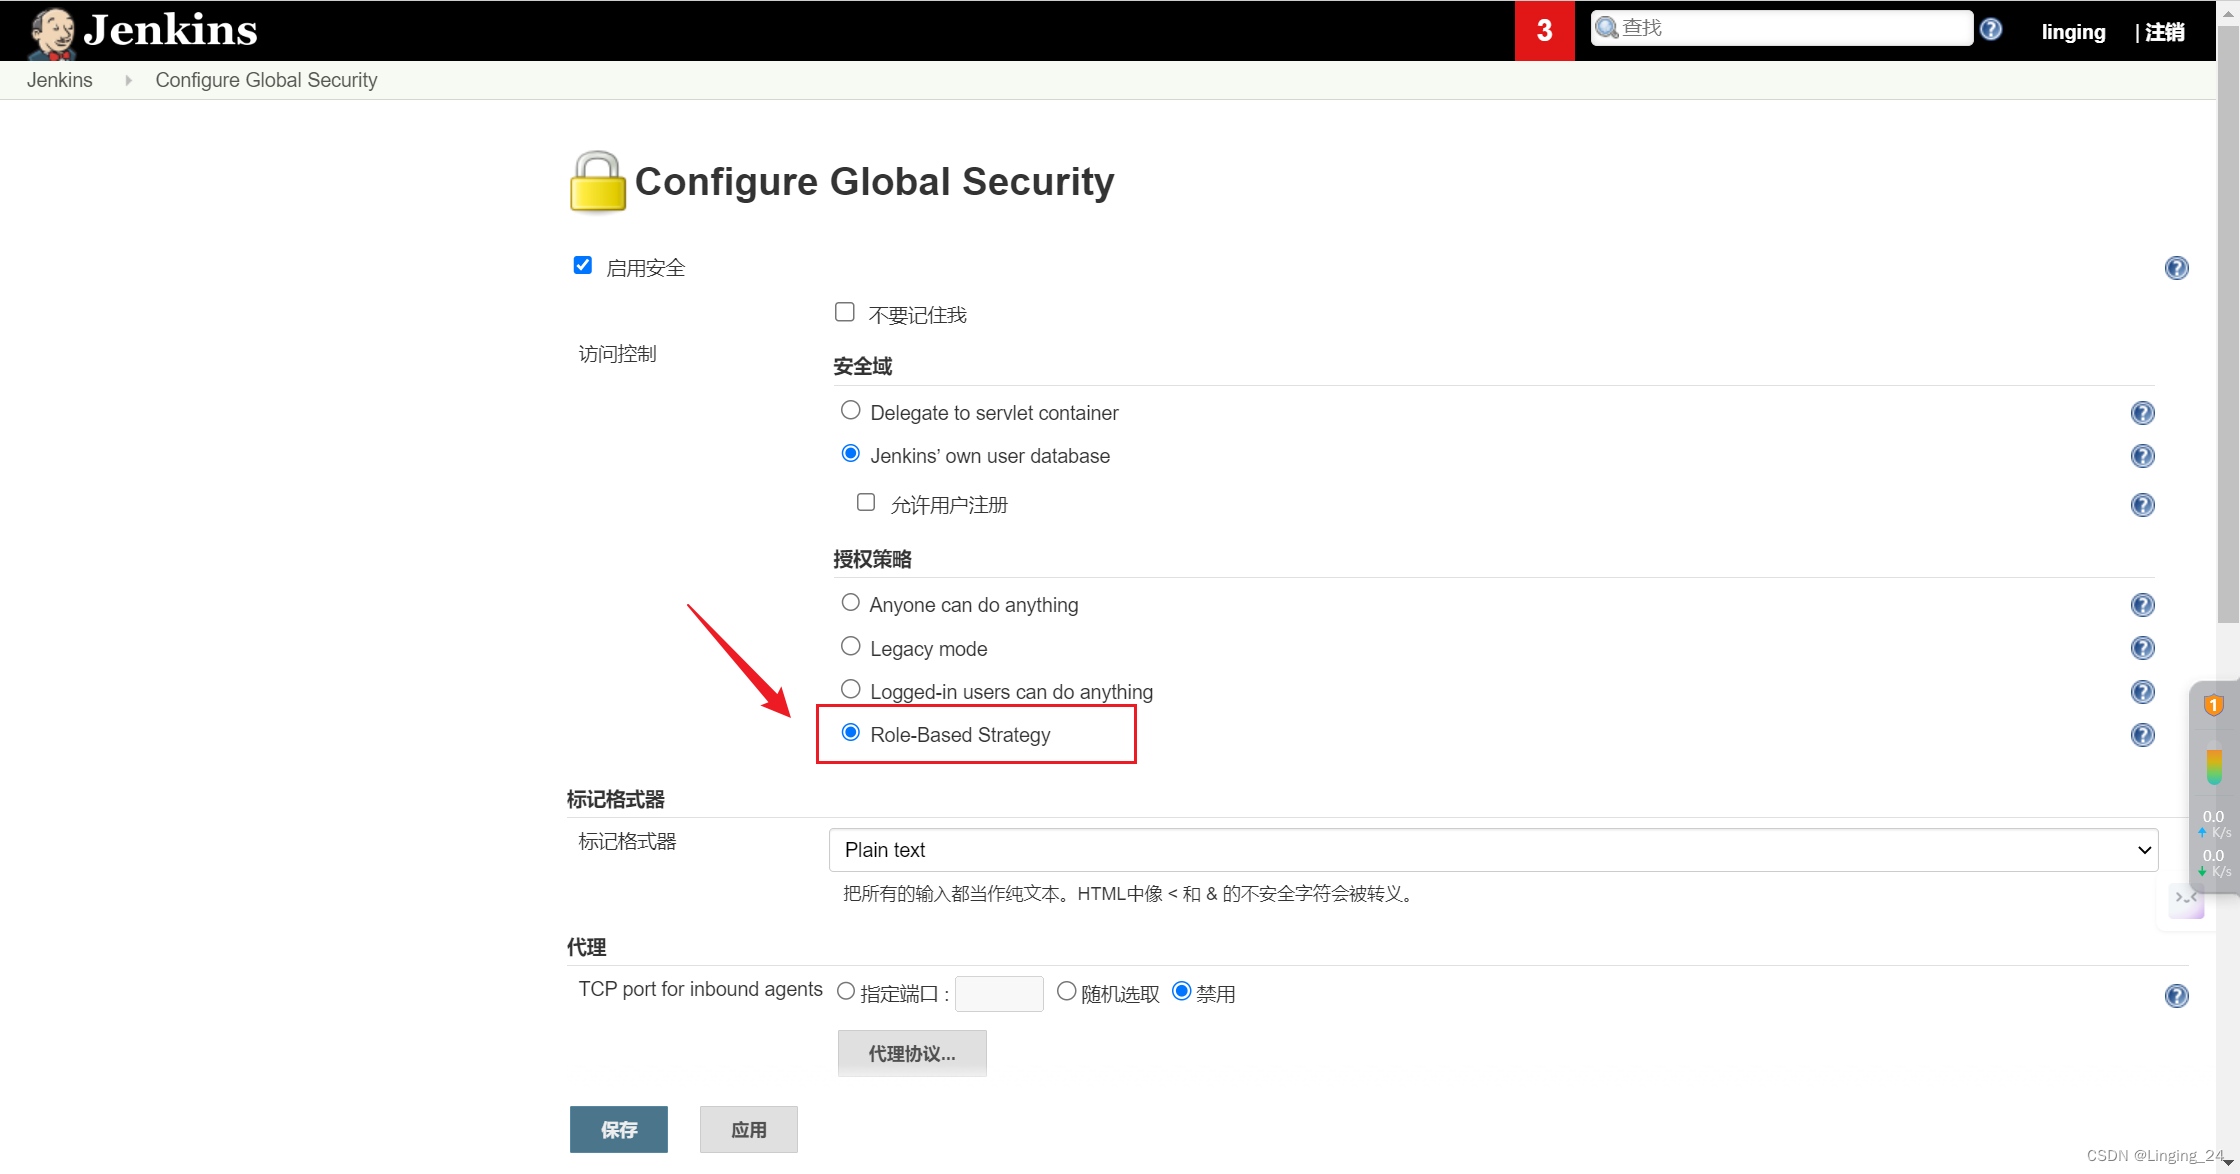Enable the 不要记住我 checkbox
The height and width of the screenshot is (1174, 2240).
845,312
